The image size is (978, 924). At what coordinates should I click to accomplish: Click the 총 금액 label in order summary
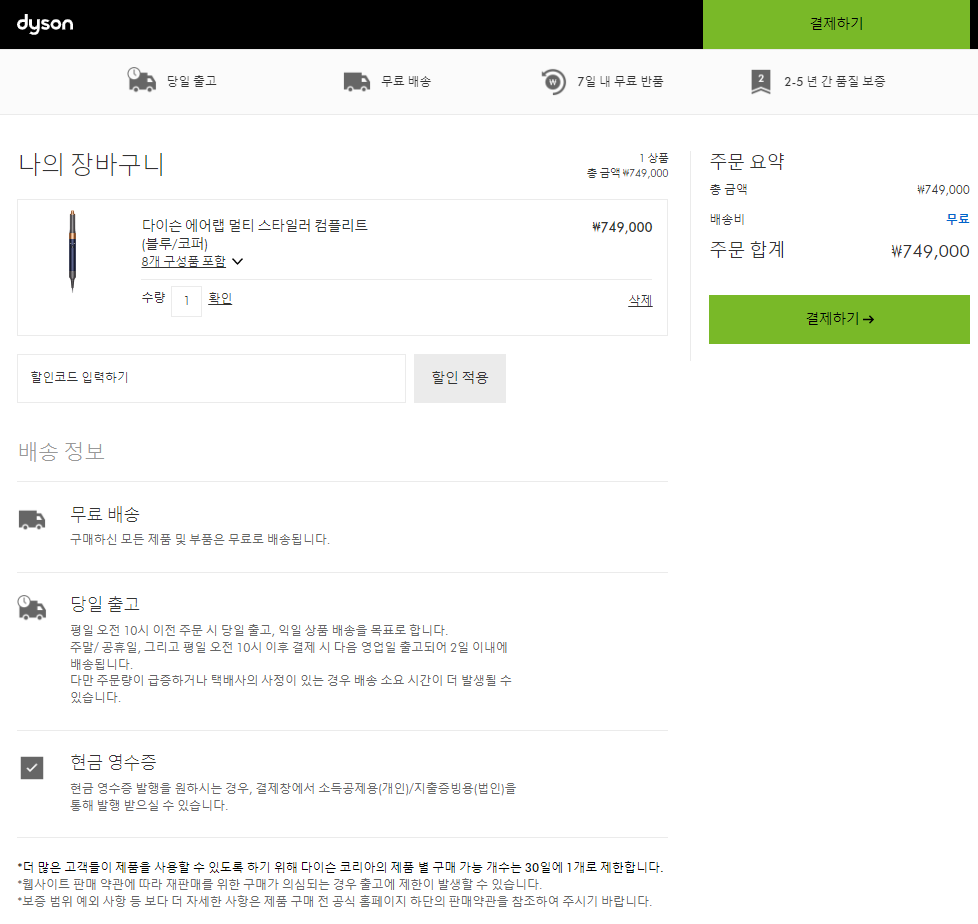(729, 190)
